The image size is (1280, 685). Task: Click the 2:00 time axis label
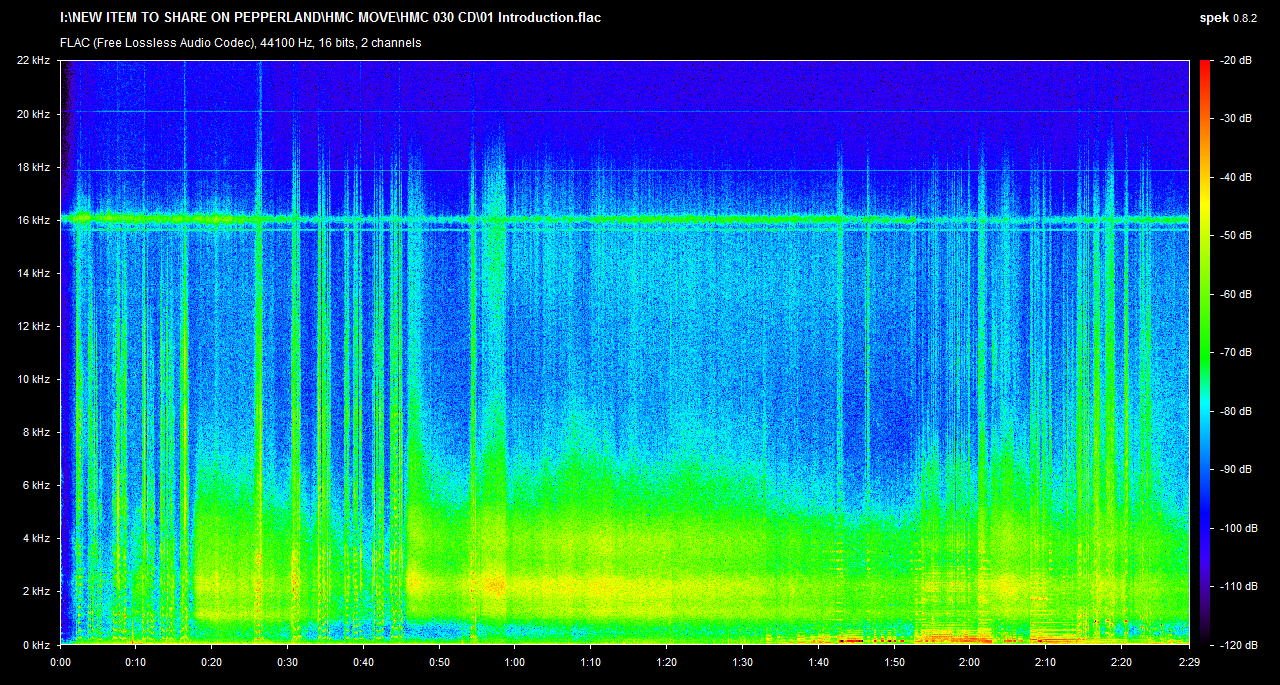click(x=969, y=662)
